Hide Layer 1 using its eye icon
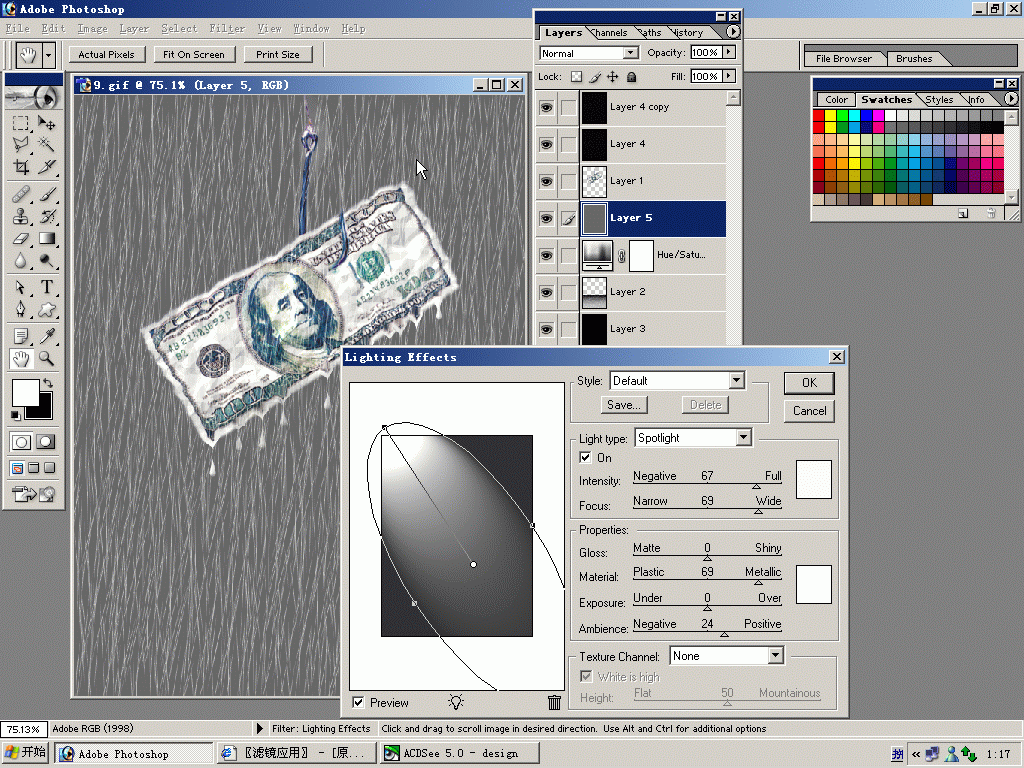Screen dimensions: 1024x768 coord(547,182)
